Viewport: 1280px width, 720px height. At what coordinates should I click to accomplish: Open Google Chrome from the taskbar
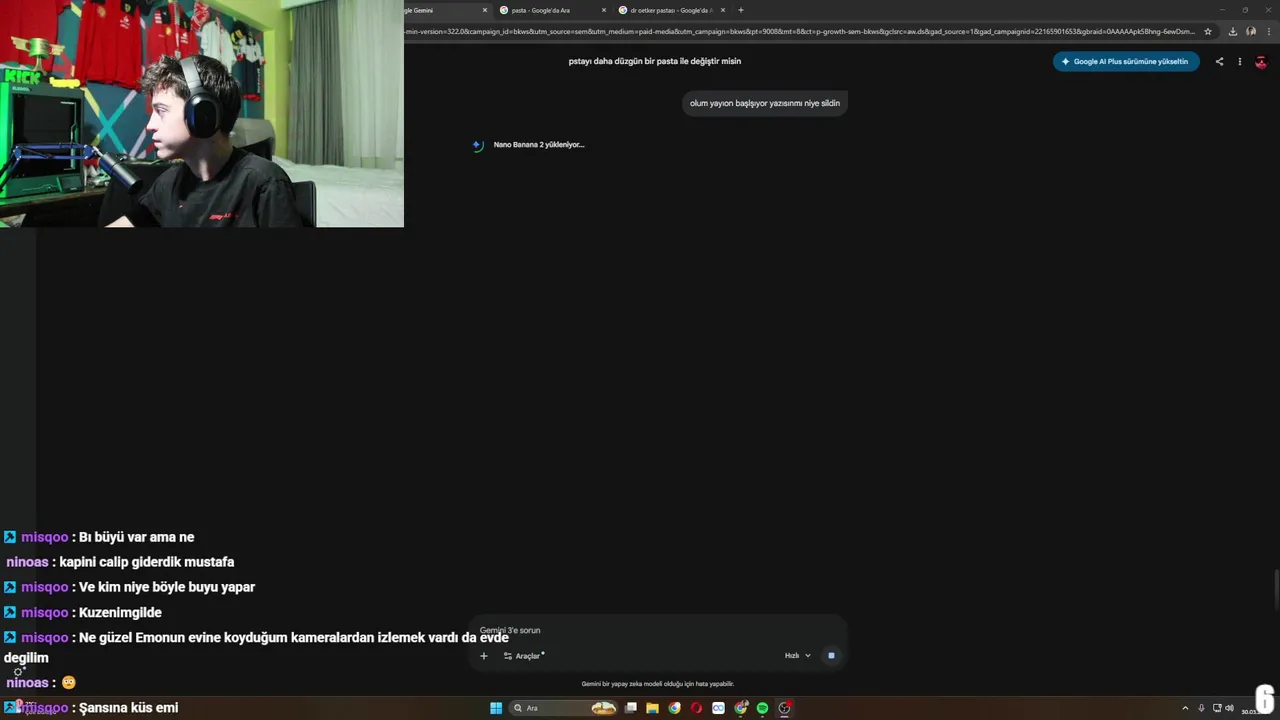point(674,708)
